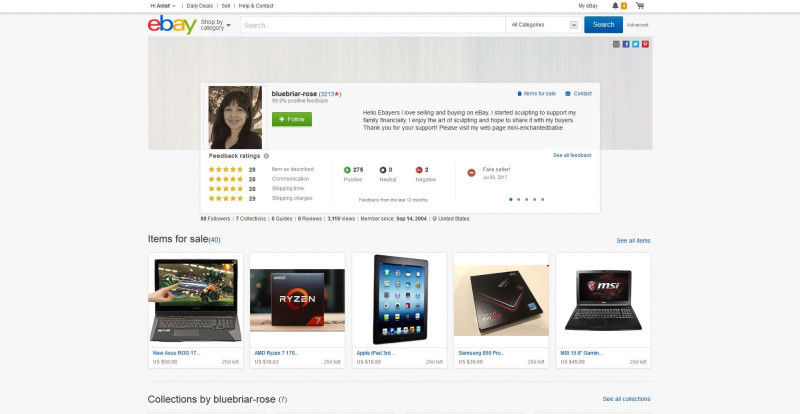The width and height of the screenshot is (800, 414).
Task: Click the negative mark beside Fake seller
Action: pyautogui.click(x=471, y=173)
